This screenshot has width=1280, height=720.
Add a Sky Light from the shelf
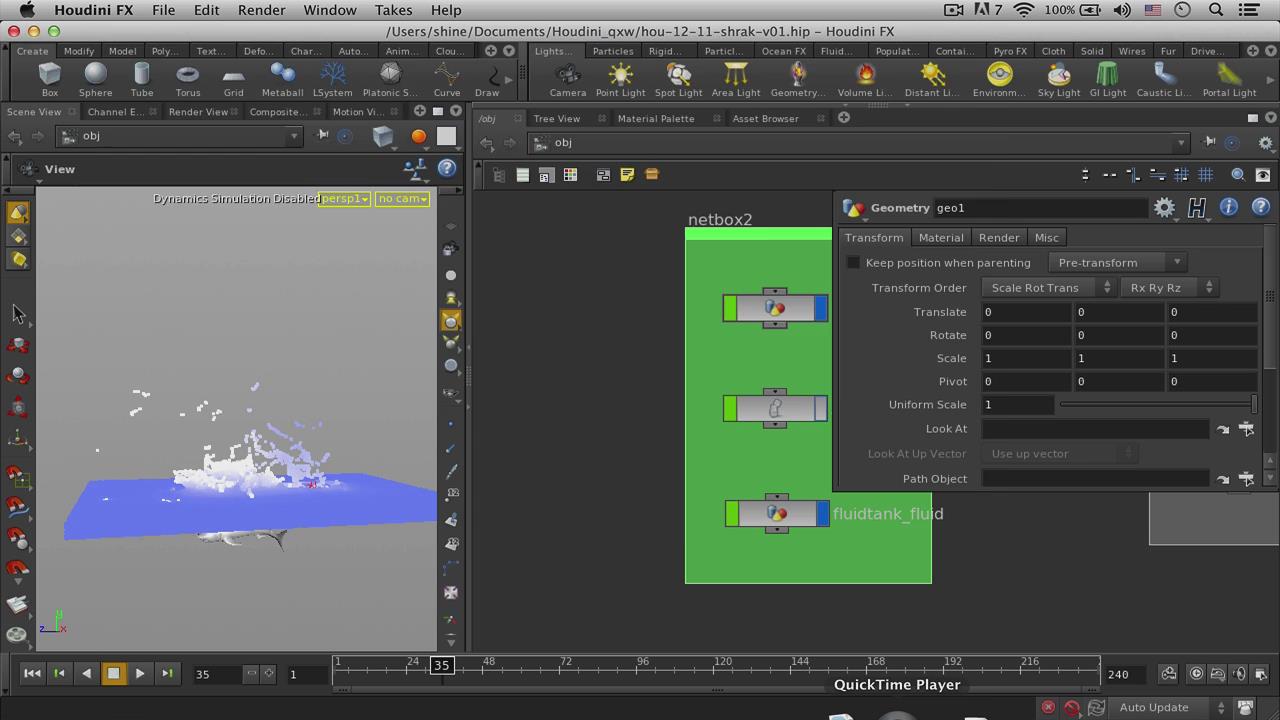1058,79
